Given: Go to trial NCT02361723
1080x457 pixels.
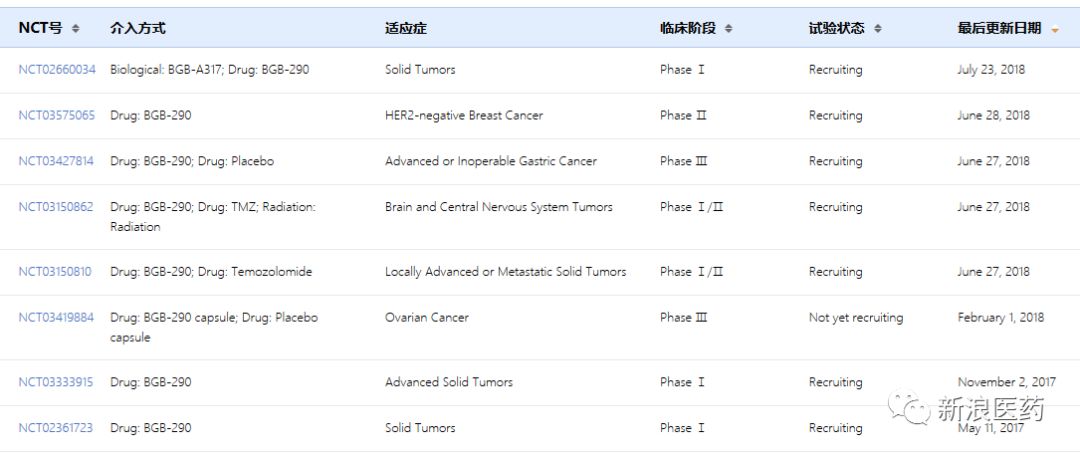Looking at the screenshot, I should (x=57, y=428).
